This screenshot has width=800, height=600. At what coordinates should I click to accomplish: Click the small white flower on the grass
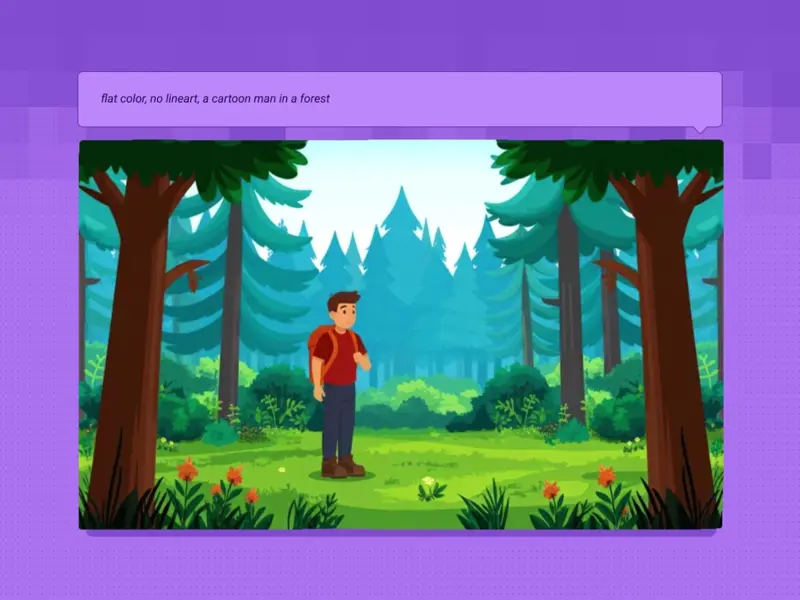[430, 484]
